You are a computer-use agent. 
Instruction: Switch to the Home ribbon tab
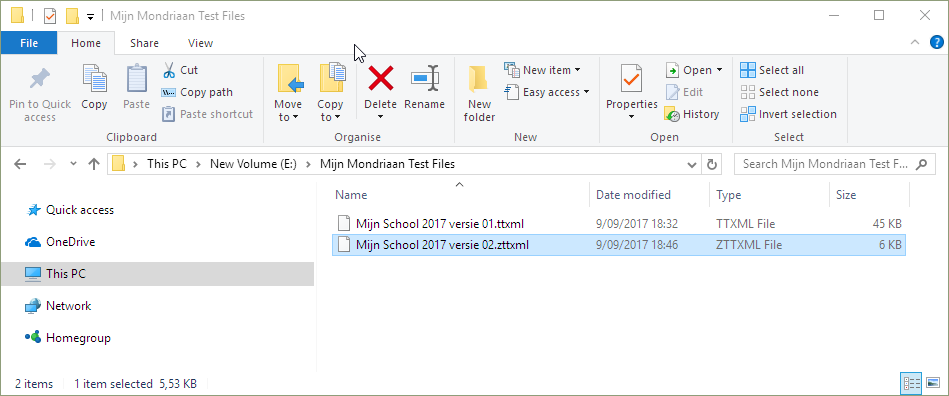(86, 43)
